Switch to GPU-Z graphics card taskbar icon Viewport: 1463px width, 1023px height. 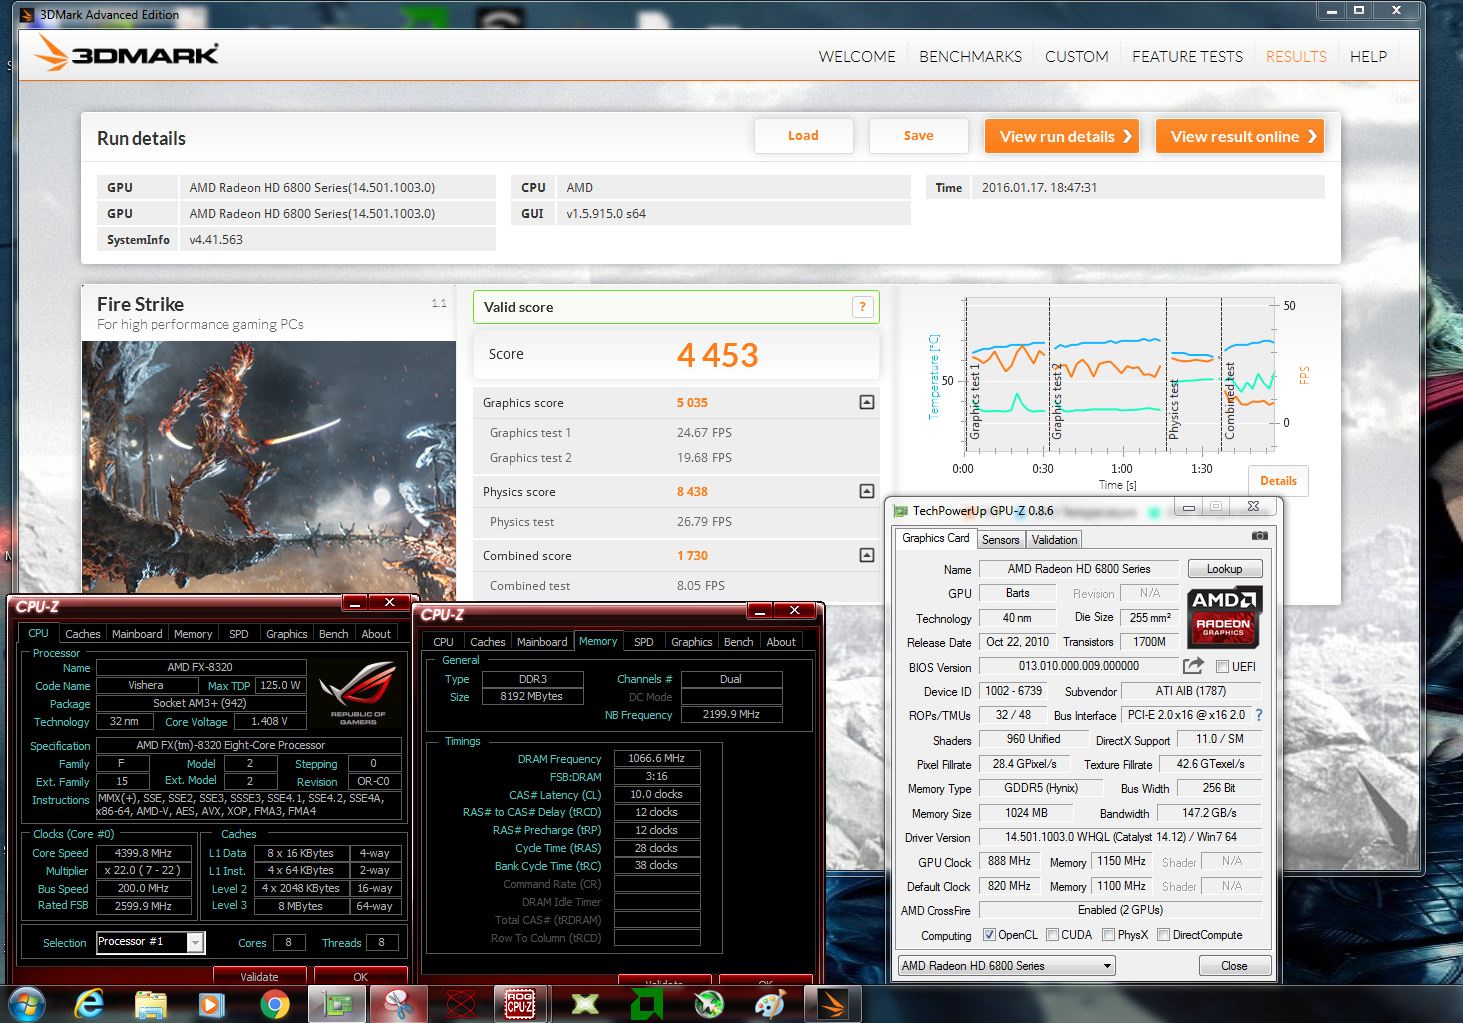point(337,1004)
